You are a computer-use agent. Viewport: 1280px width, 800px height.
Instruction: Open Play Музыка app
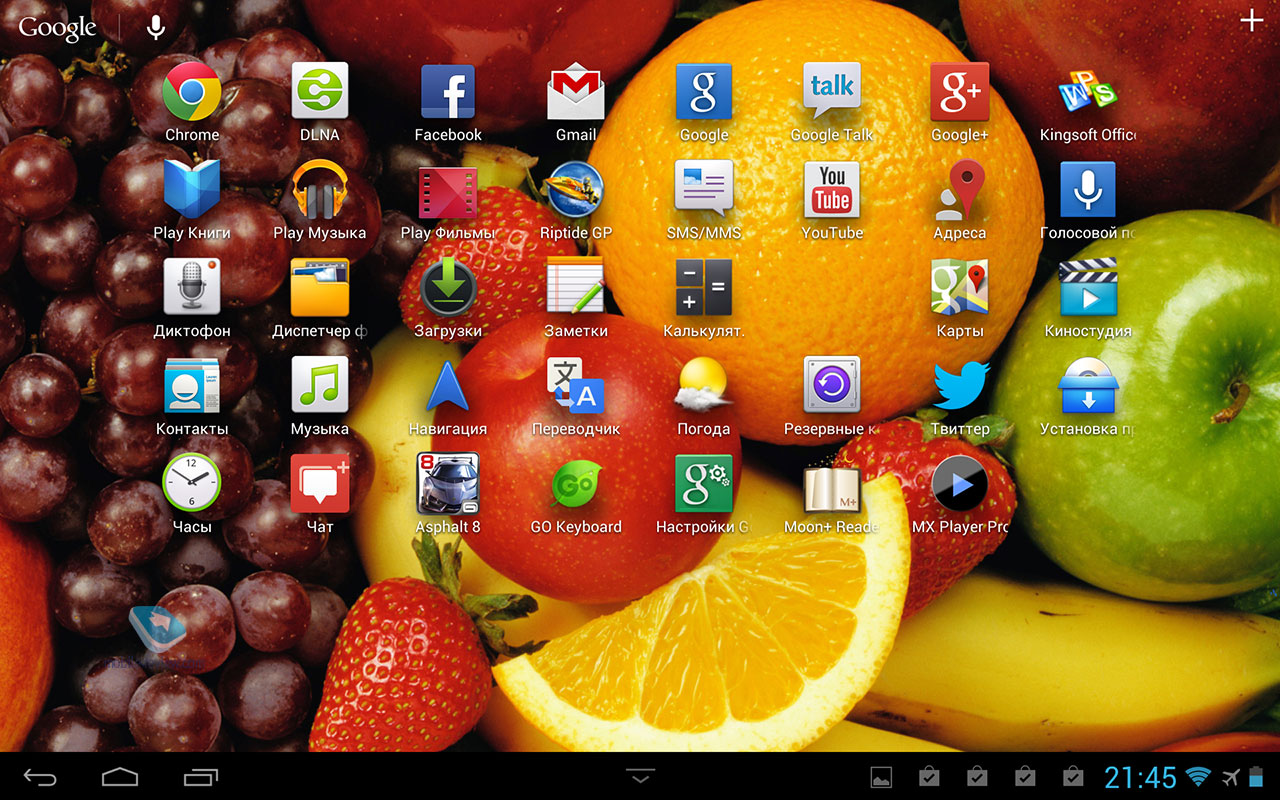320,190
